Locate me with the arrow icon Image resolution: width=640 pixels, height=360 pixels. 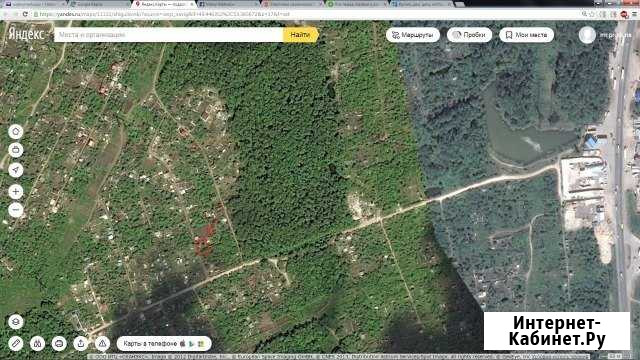click(x=16, y=170)
